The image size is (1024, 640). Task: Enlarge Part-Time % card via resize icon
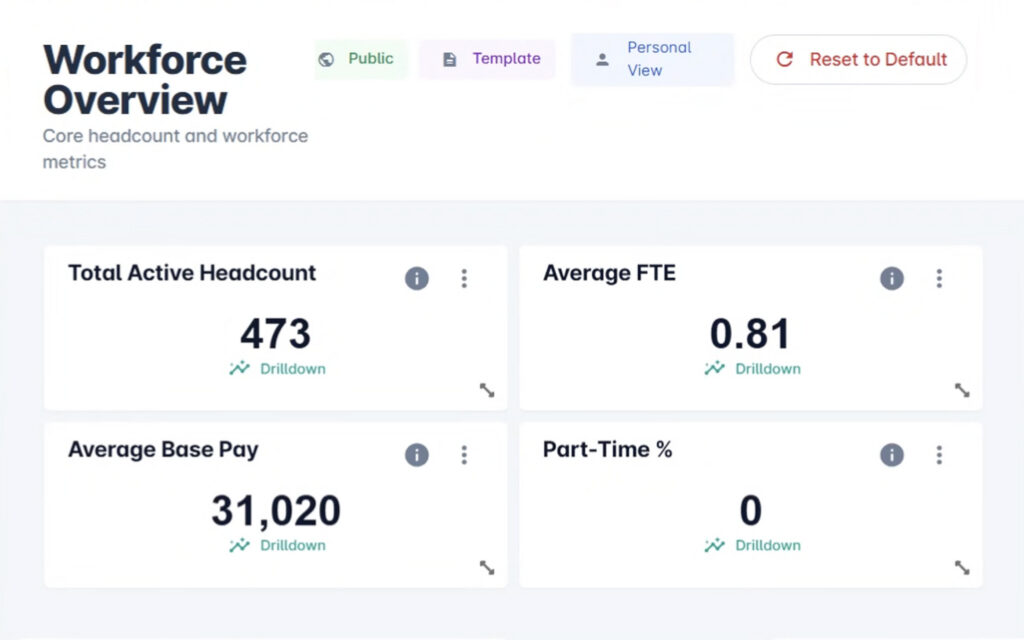(962, 568)
